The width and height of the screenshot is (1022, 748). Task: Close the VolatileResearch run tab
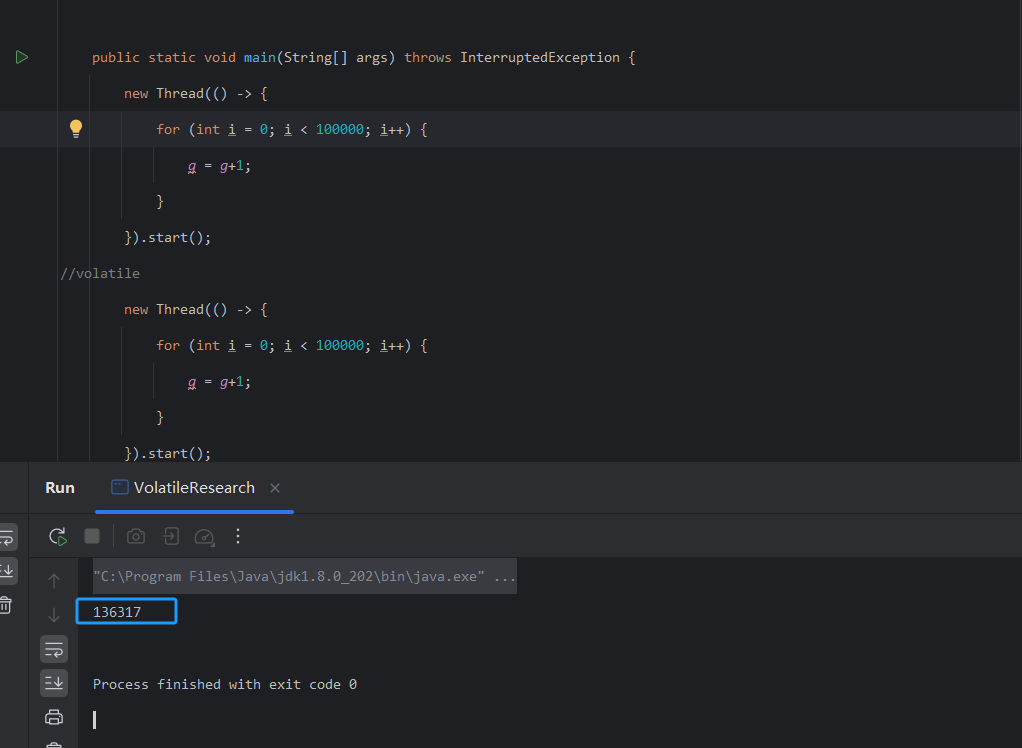click(275, 488)
